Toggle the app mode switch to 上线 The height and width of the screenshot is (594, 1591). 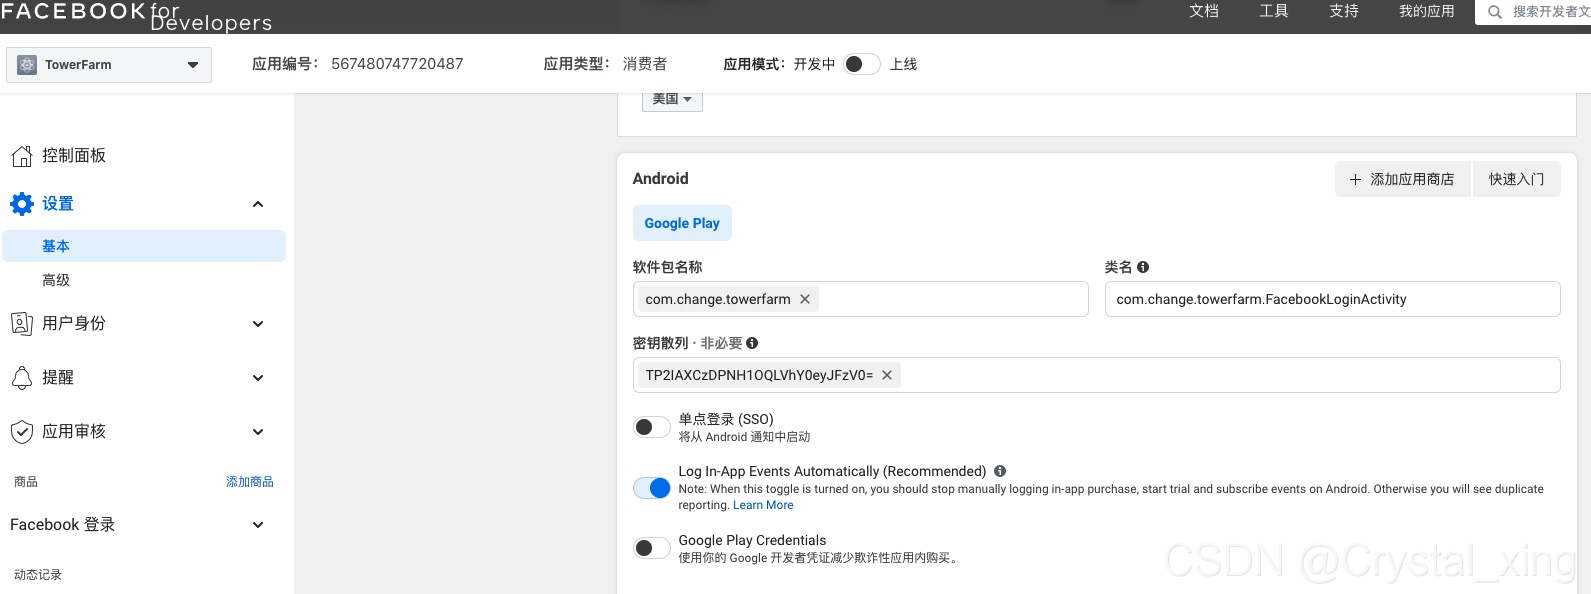tap(861, 64)
